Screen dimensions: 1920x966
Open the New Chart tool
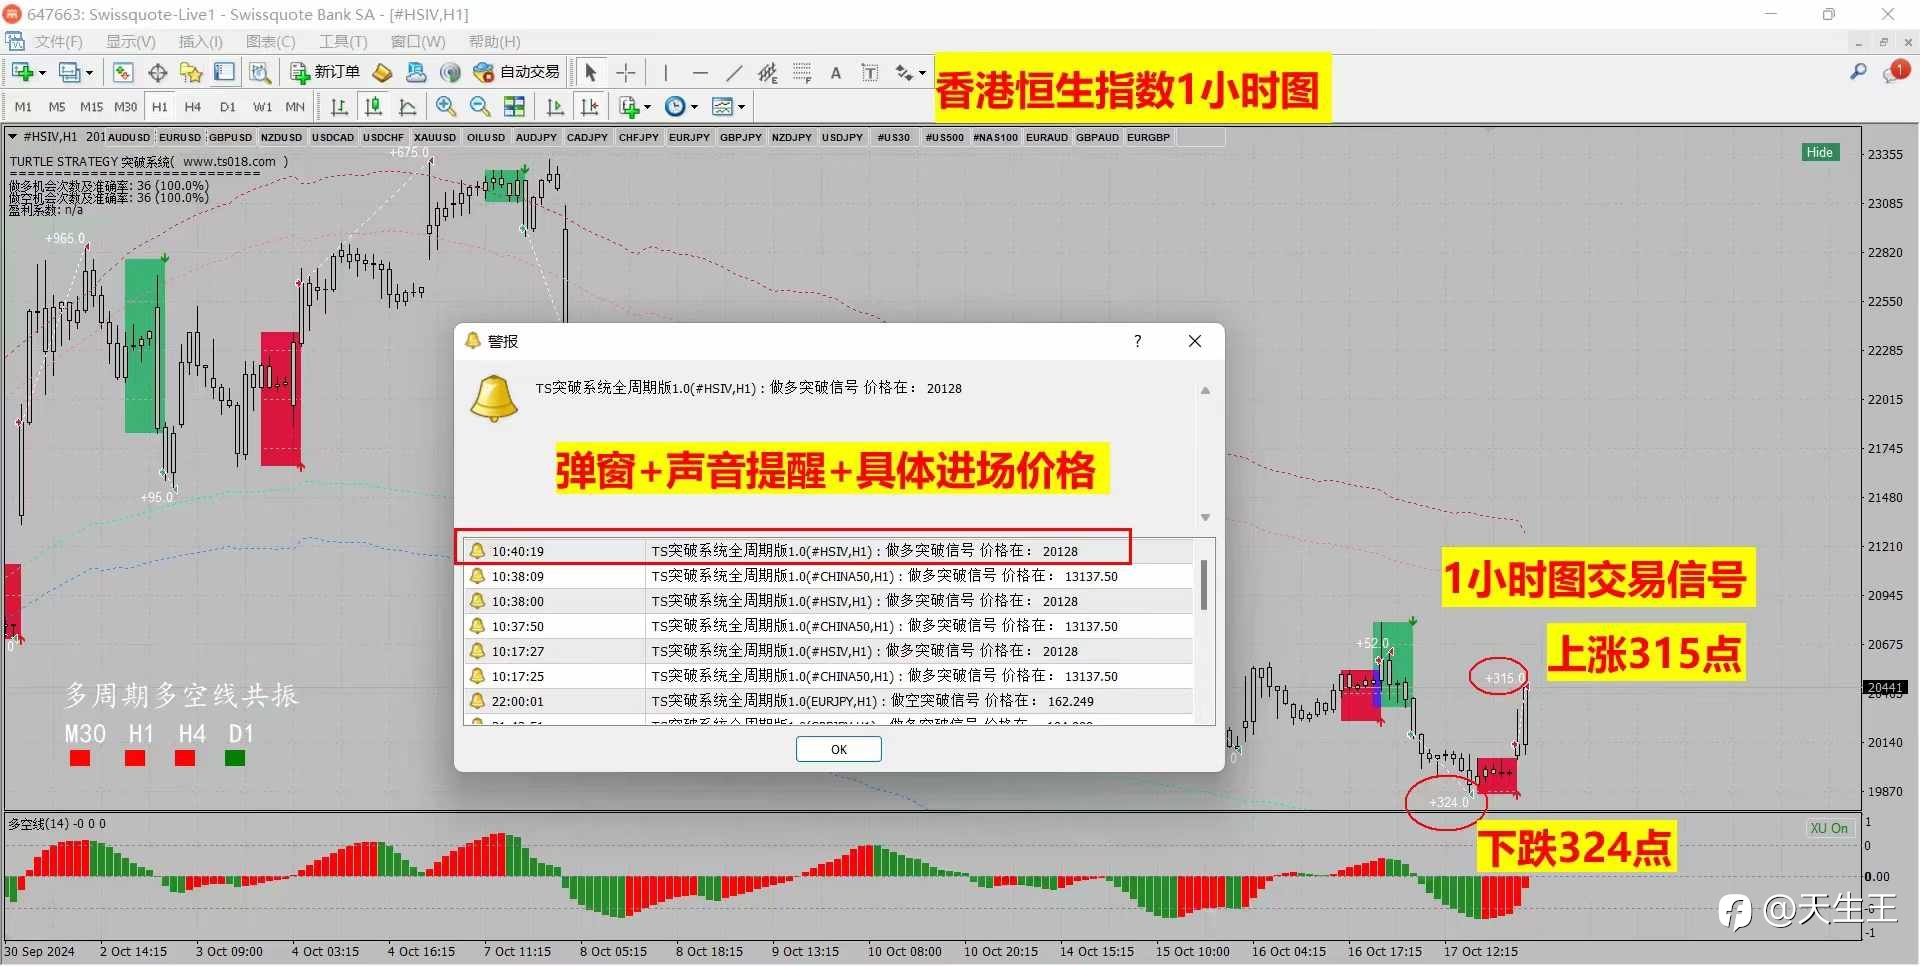point(22,72)
